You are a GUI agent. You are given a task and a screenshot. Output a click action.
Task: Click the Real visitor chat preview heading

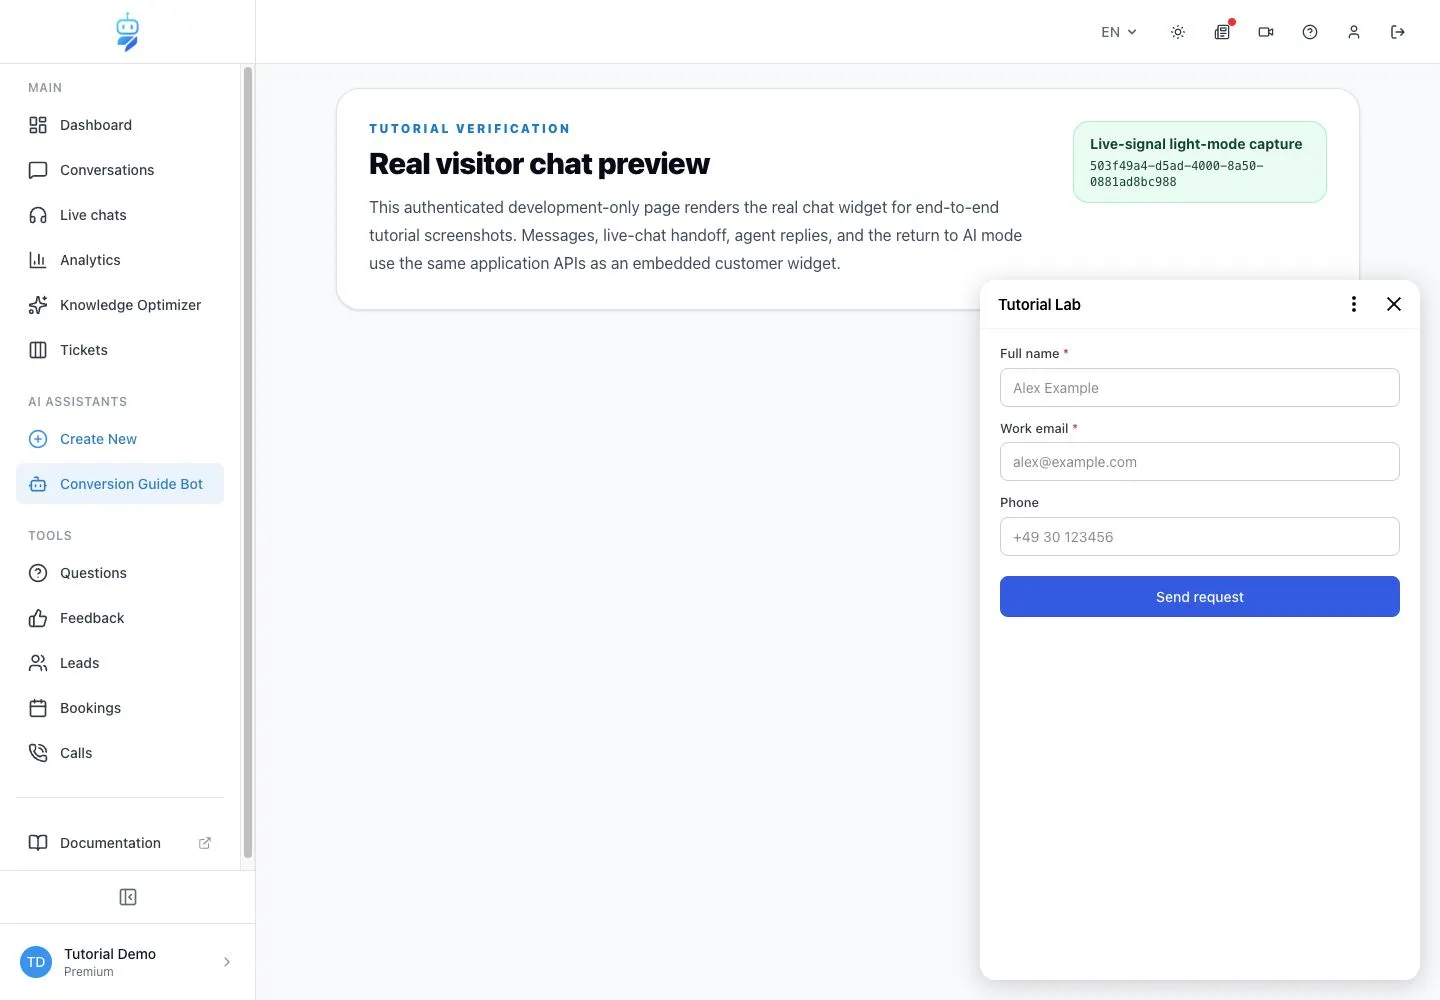(539, 164)
